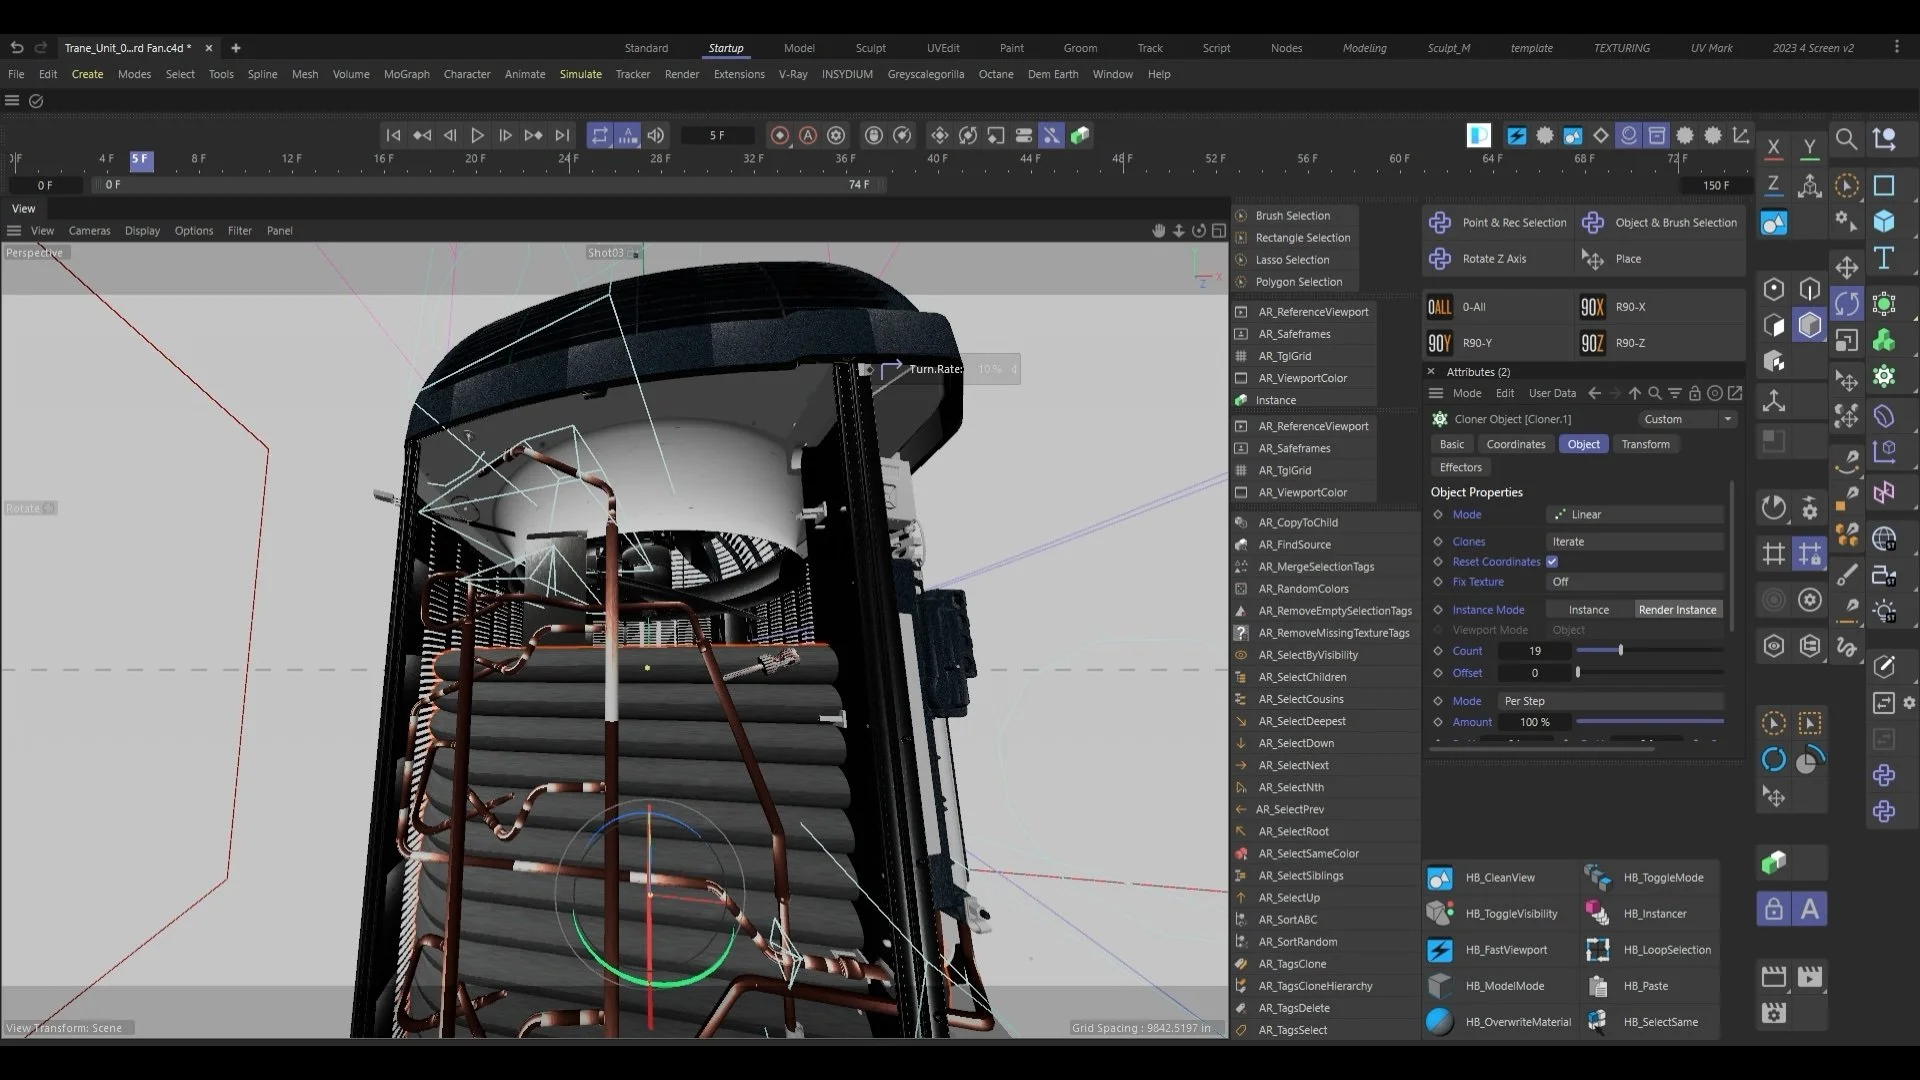
Task: Click the Effectors tab button
Action: 1460,468
